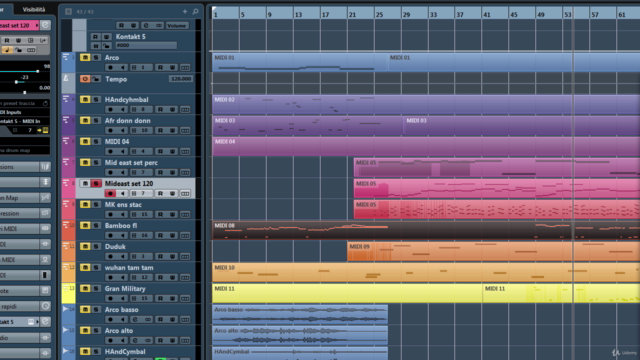The height and width of the screenshot is (360, 640).
Task: Click ruler at bar 41
Action: pos(487,14)
